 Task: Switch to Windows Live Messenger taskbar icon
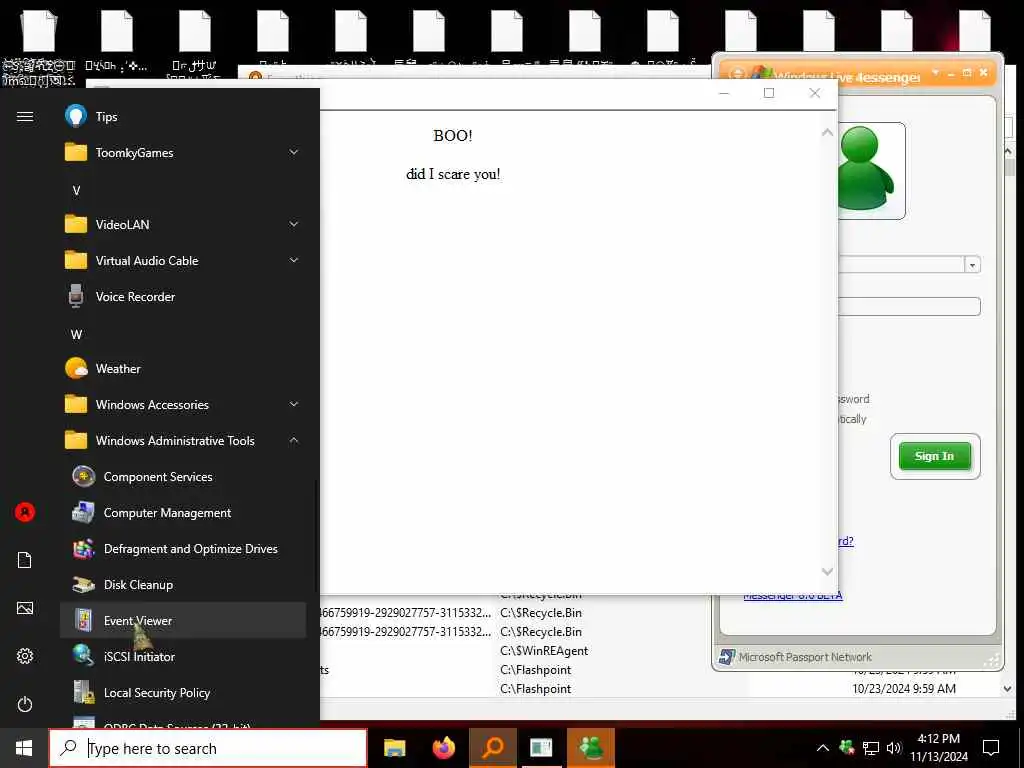click(x=591, y=748)
